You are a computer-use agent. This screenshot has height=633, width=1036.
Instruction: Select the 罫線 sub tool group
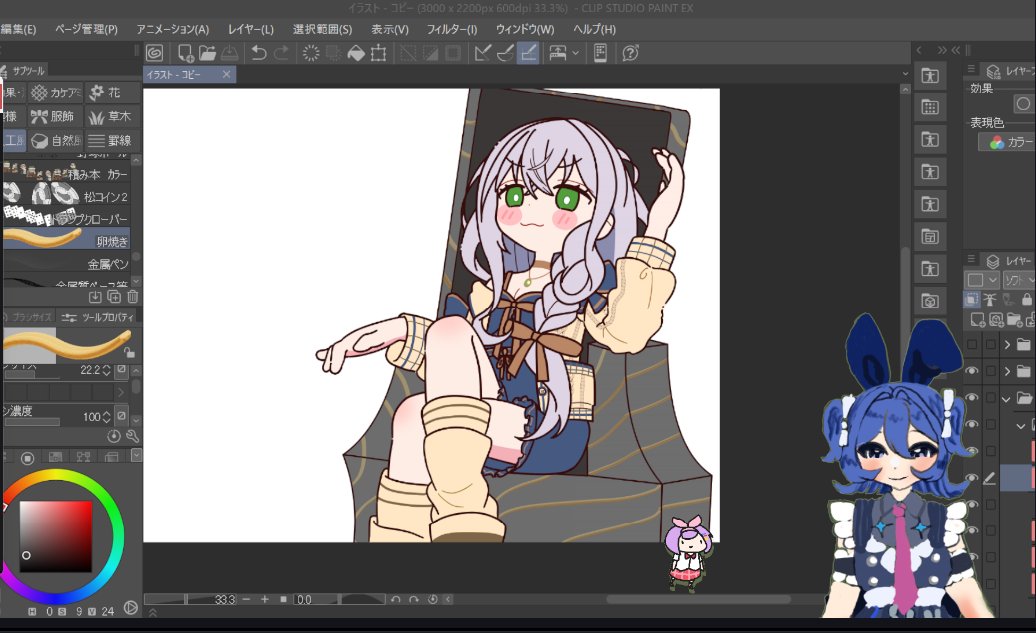click(x=113, y=141)
